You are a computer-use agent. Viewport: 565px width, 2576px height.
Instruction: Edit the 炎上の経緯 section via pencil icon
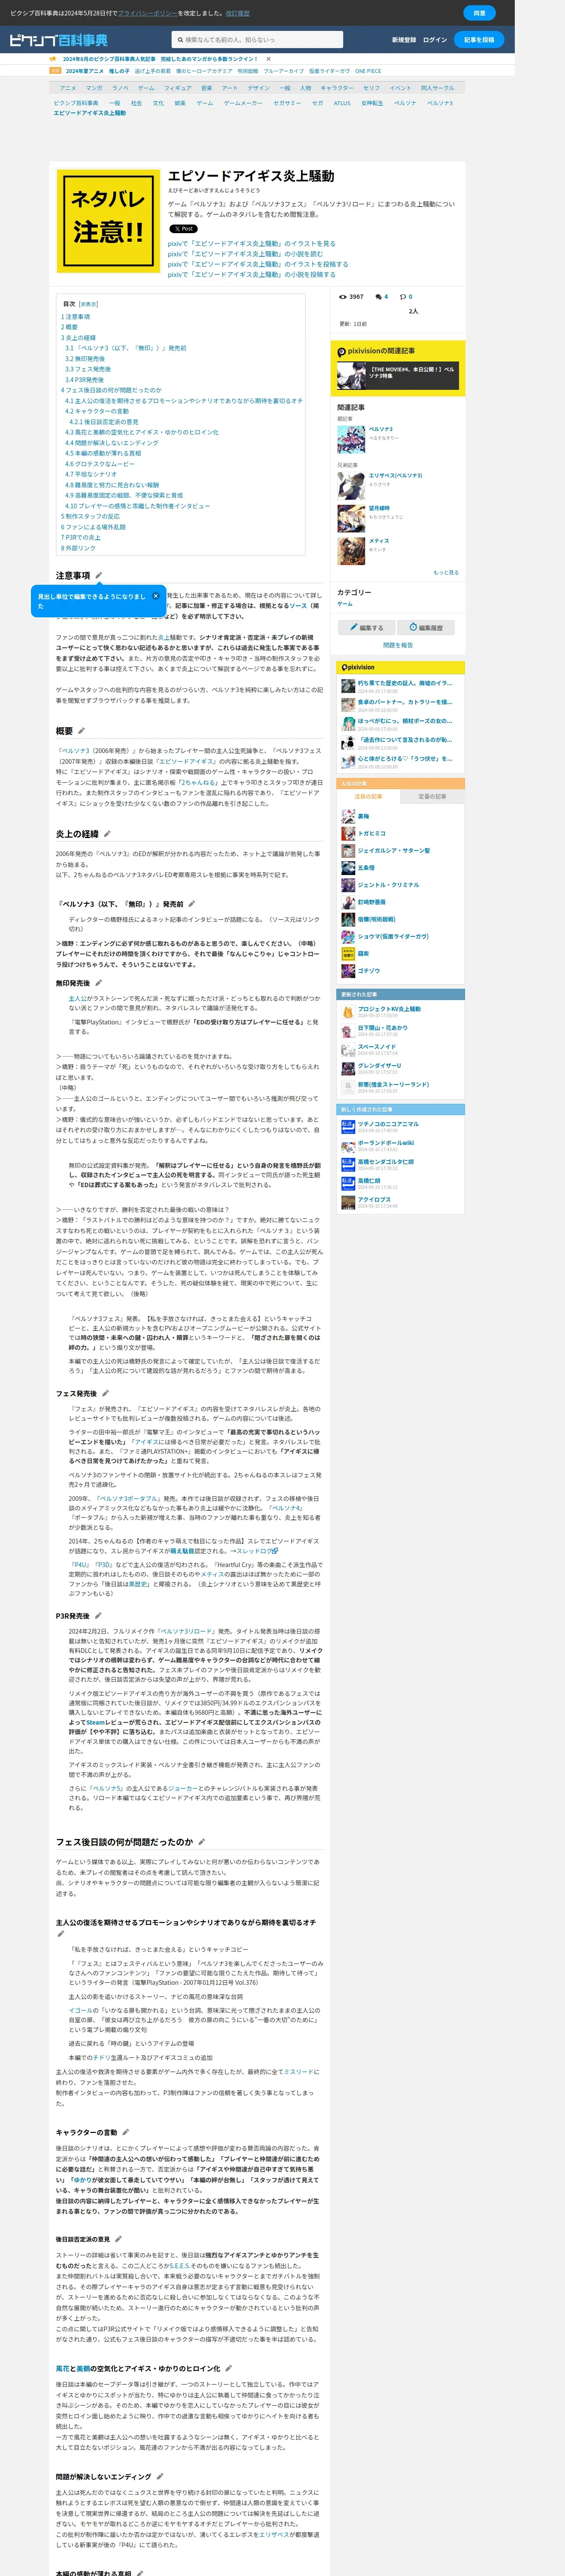[x=107, y=834]
